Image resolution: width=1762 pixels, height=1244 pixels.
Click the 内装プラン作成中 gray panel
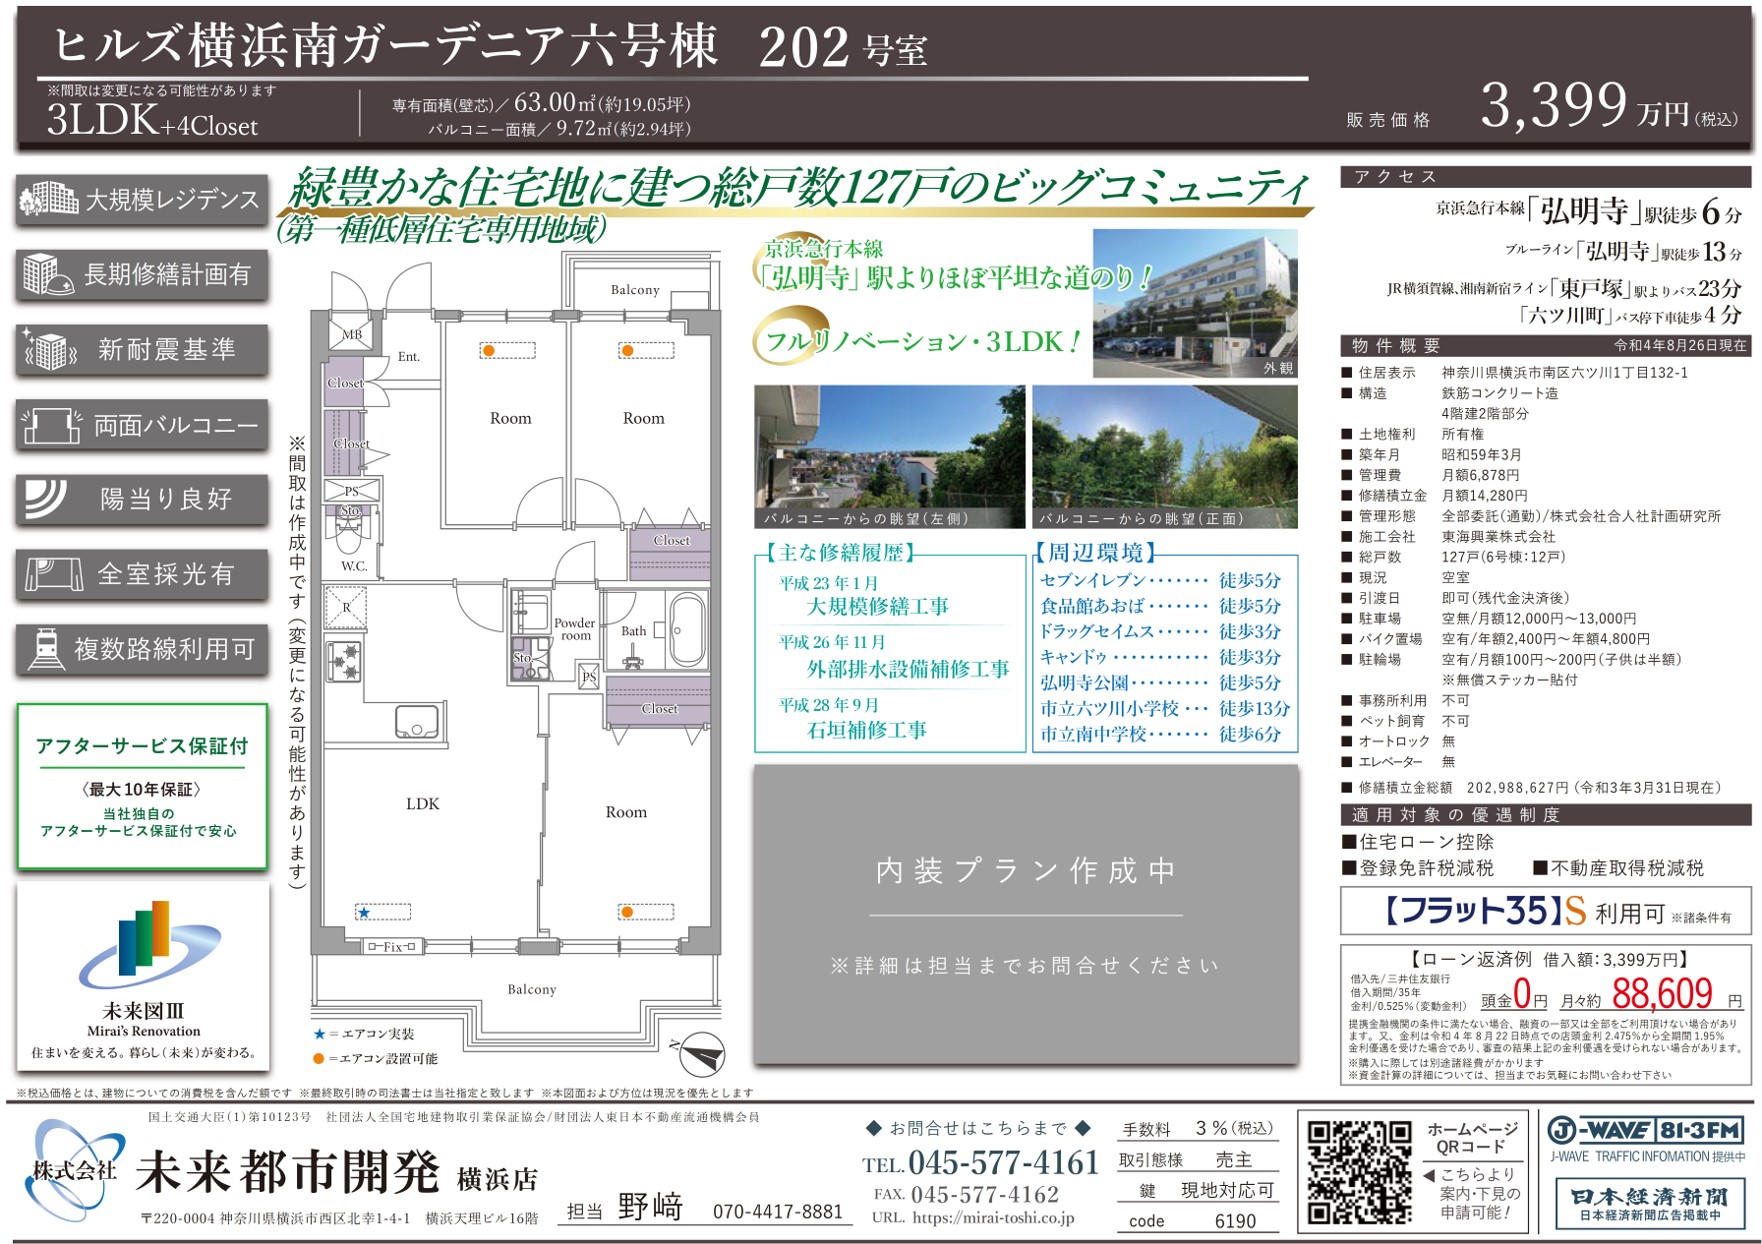(1025, 914)
